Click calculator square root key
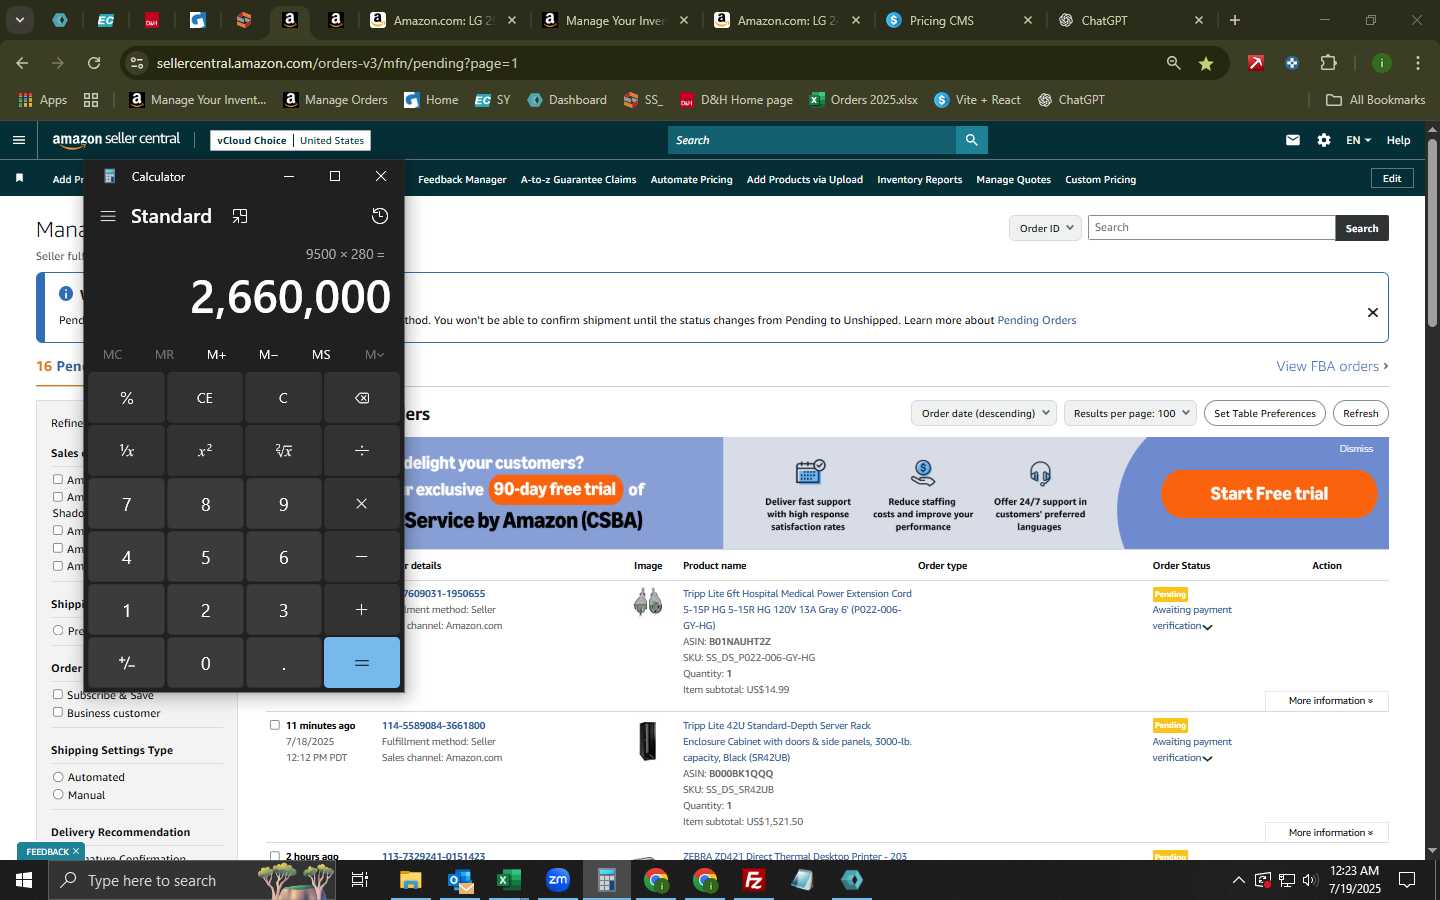Image resolution: width=1440 pixels, height=900 pixels. (283, 451)
